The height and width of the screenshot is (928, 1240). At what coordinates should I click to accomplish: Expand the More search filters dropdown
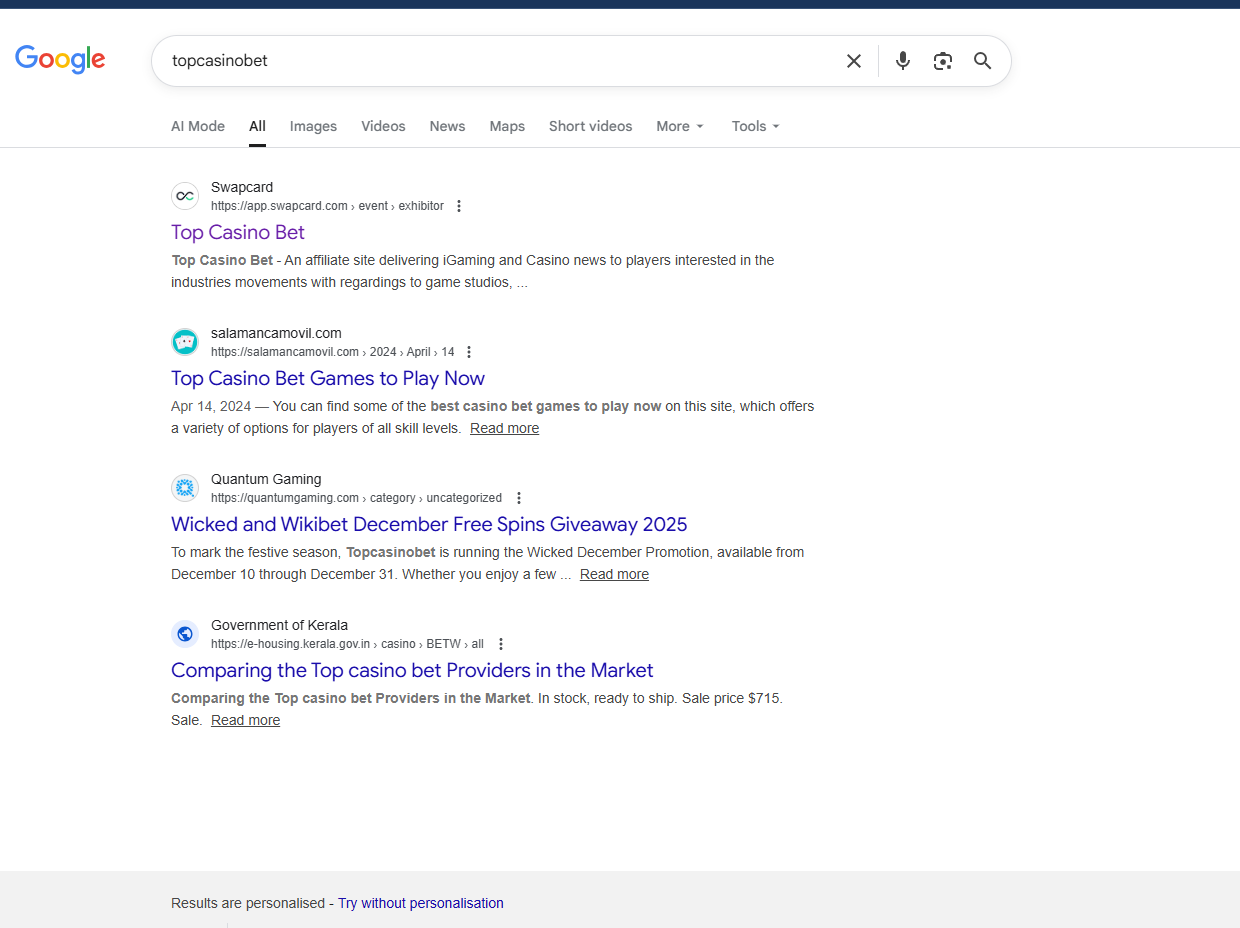point(680,126)
